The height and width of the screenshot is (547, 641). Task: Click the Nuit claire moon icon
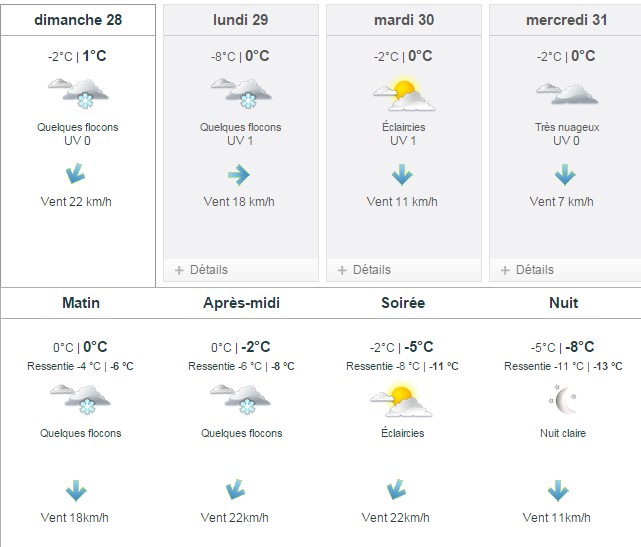click(563, 399)
